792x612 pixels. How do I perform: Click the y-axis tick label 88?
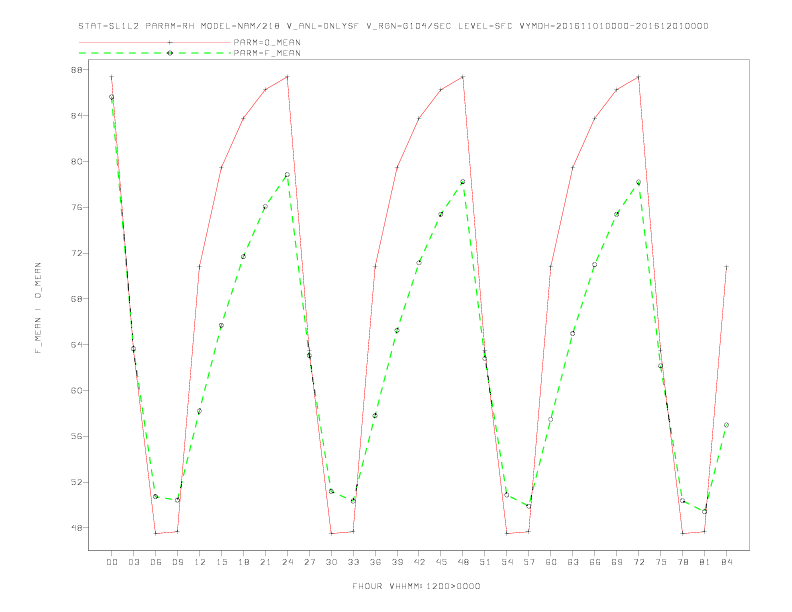[77, 70]
